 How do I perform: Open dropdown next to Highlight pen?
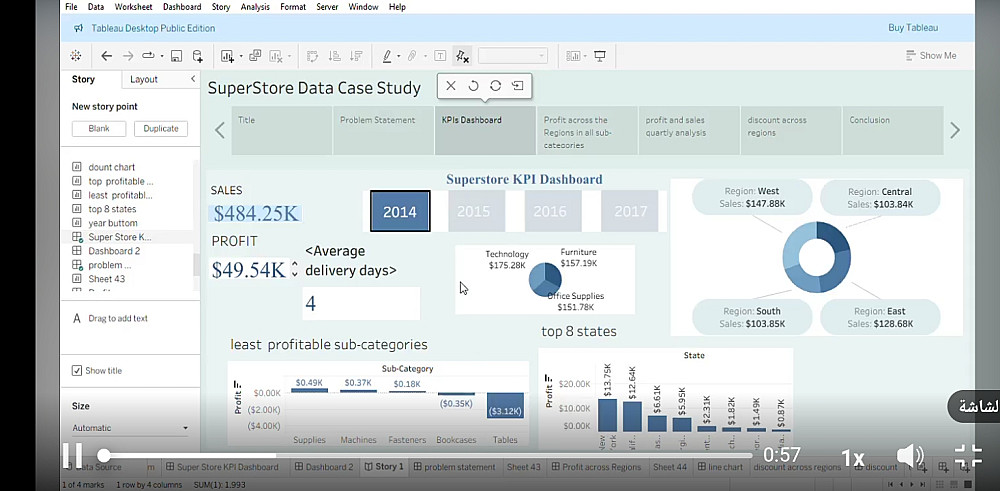(399, 56)
